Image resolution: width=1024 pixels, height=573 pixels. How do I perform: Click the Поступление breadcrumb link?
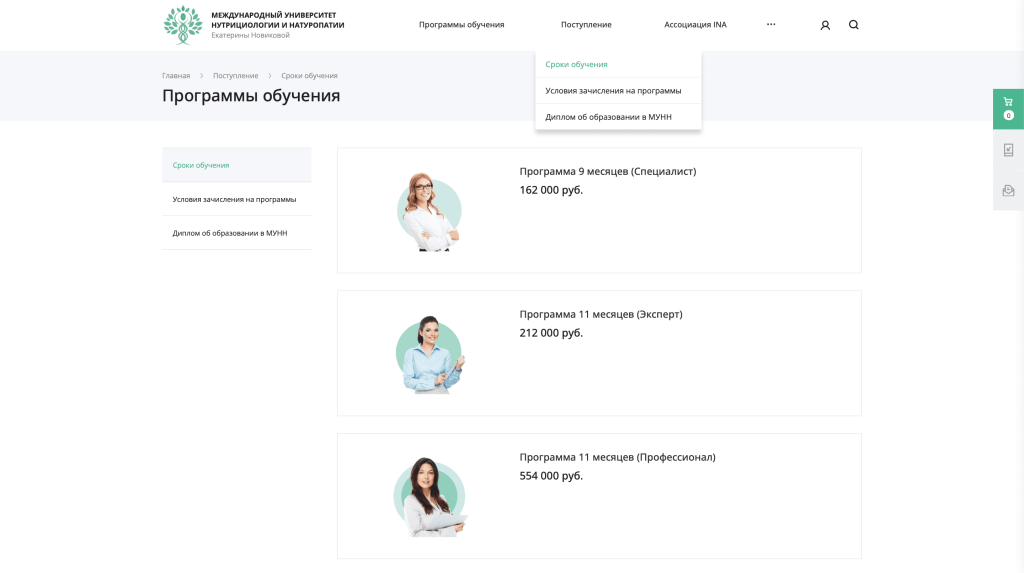click(x=235, y=76)
